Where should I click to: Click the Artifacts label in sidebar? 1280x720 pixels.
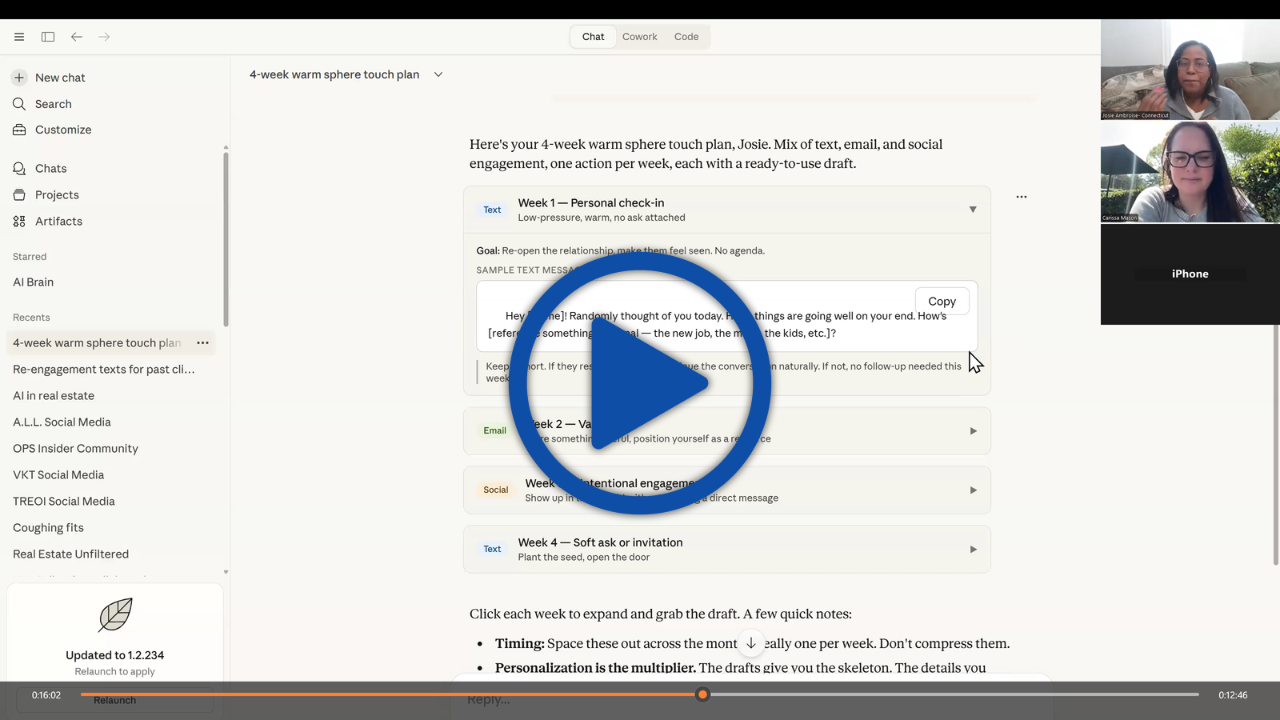[59, 221]
